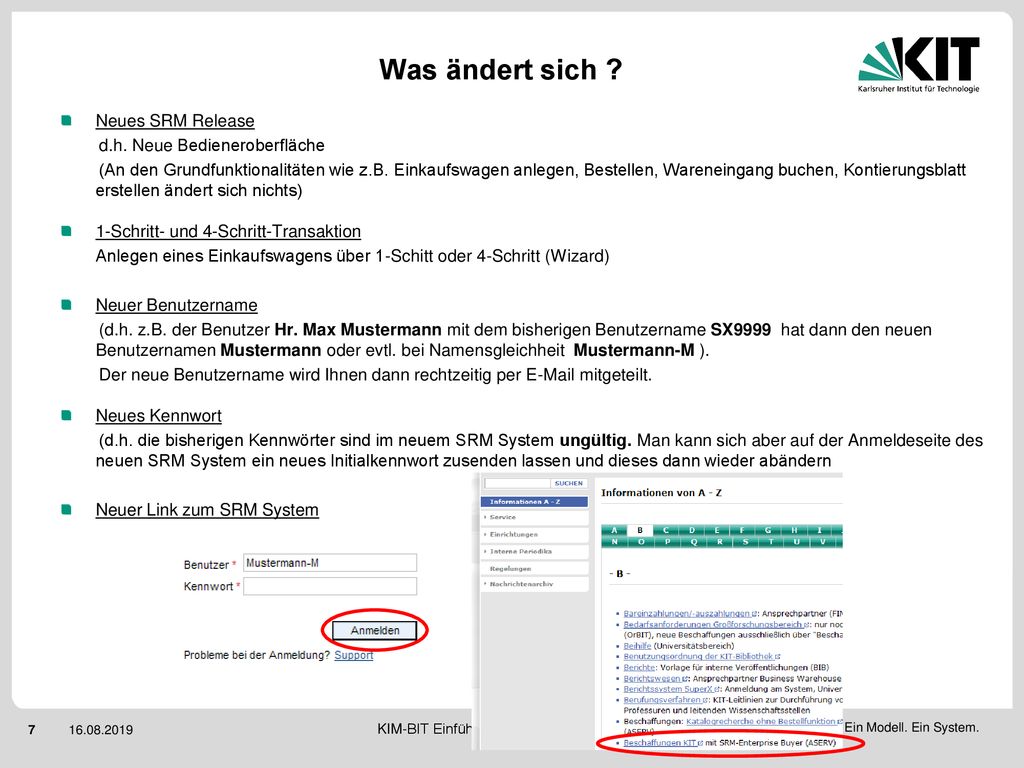Viewport: 1024px width, 768px height.
Task: Open Regelungen in the sidebar
Action: [x=534, y=568]
